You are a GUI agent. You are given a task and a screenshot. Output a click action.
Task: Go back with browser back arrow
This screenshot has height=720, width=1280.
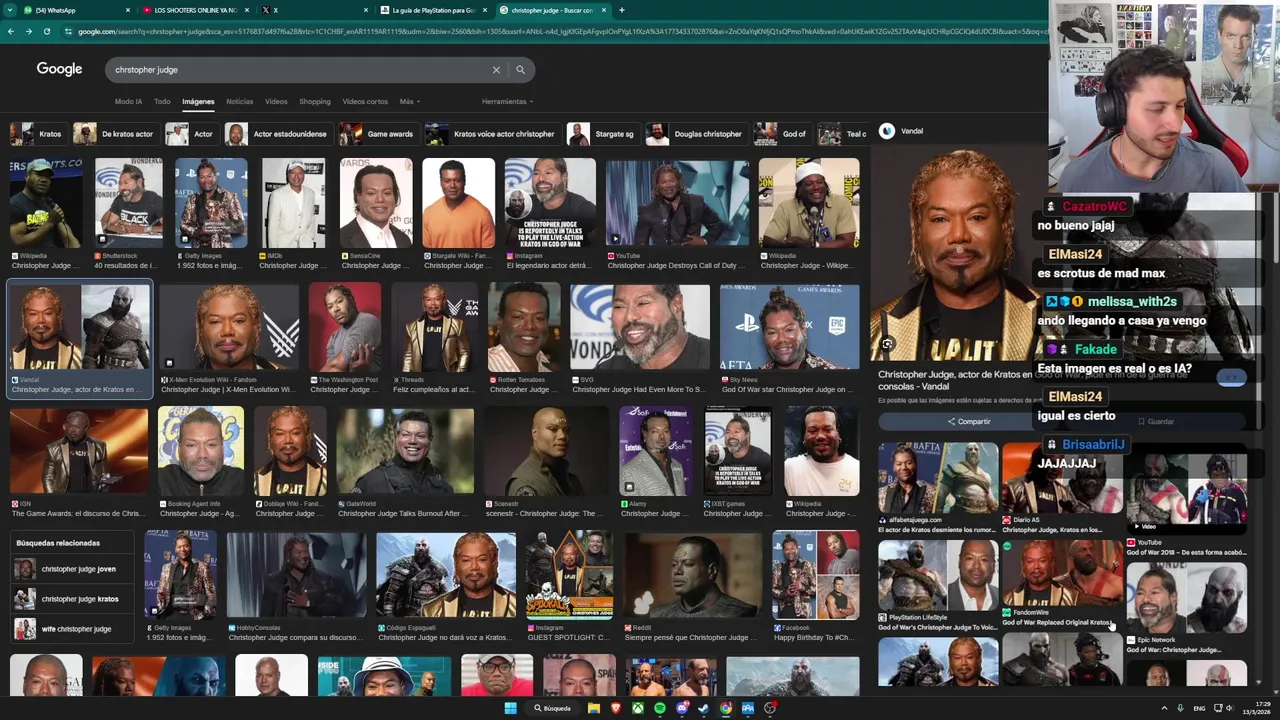[x=10, y=31]
